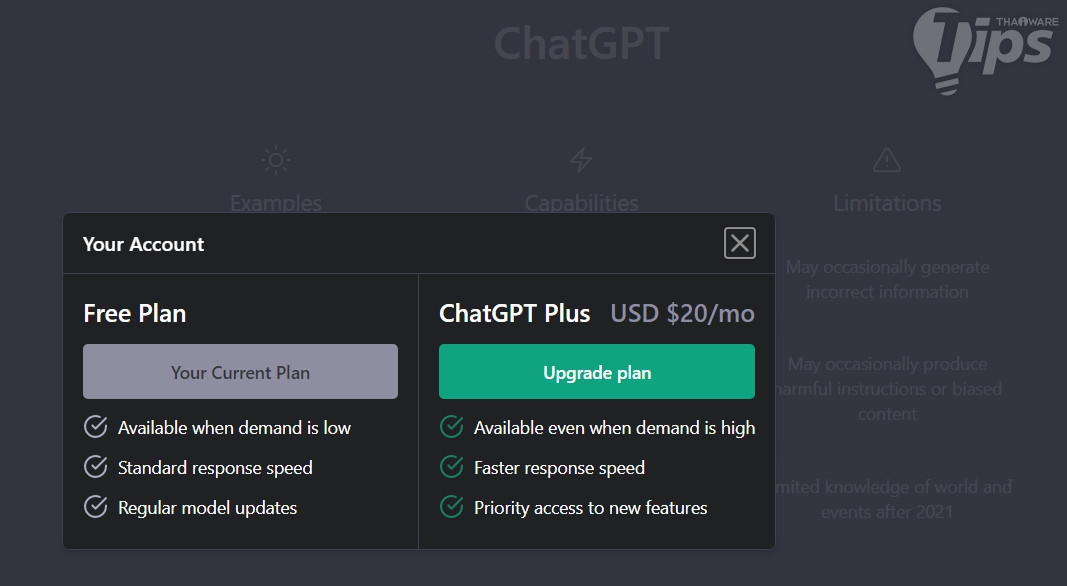Viewport: 1067px width, 586px height.
Task: Click checkmark icon beside Regular model updates
Action: coord(96,507)
